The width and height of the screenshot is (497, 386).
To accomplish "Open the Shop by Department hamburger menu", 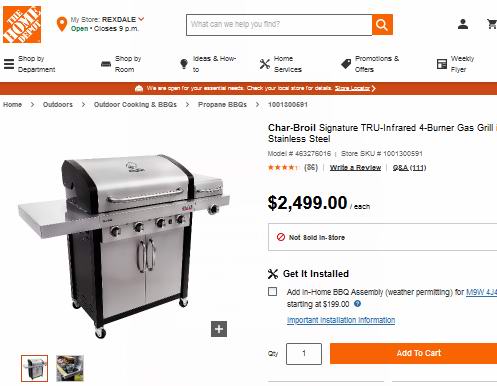I will point(9,64).
